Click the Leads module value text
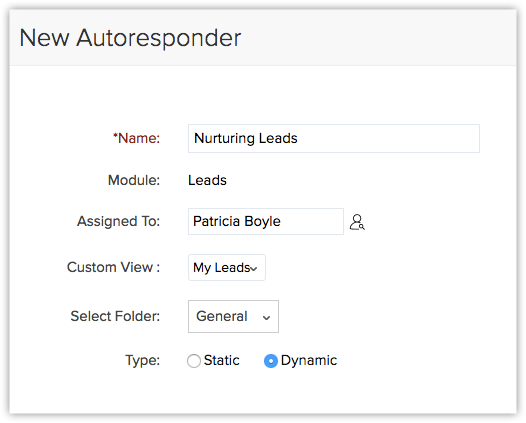 (207, 180)
